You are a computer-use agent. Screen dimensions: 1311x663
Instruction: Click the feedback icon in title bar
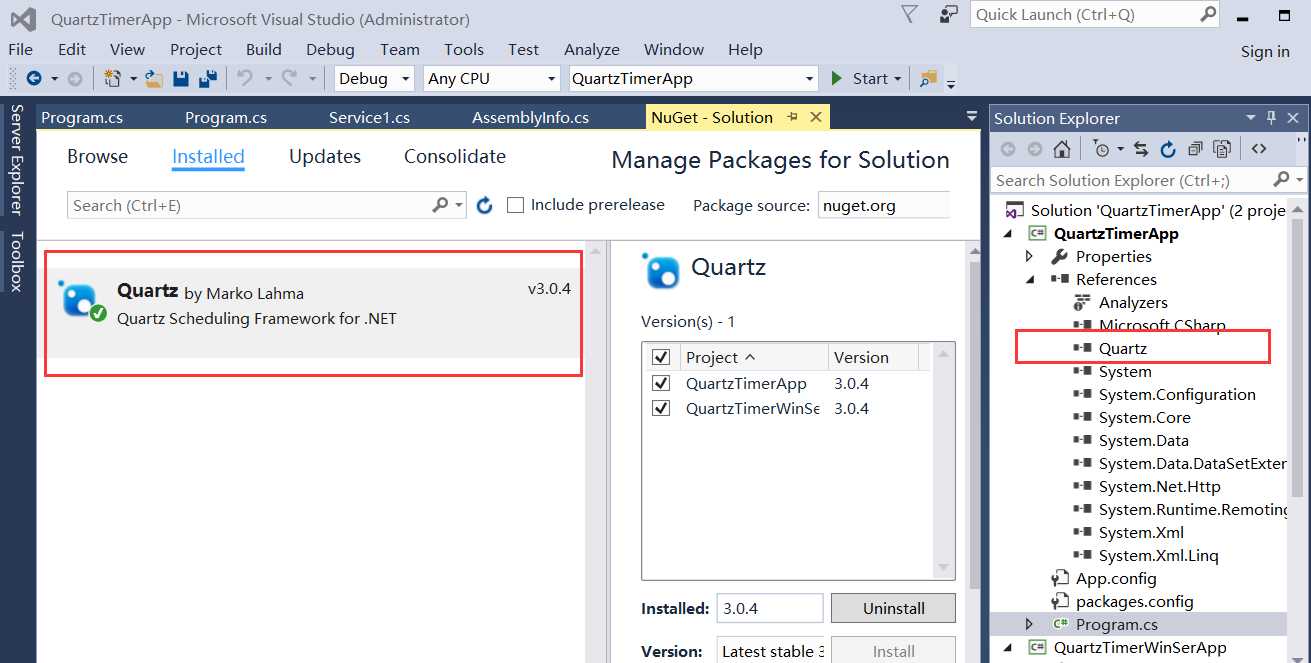[x=949, y=14]
